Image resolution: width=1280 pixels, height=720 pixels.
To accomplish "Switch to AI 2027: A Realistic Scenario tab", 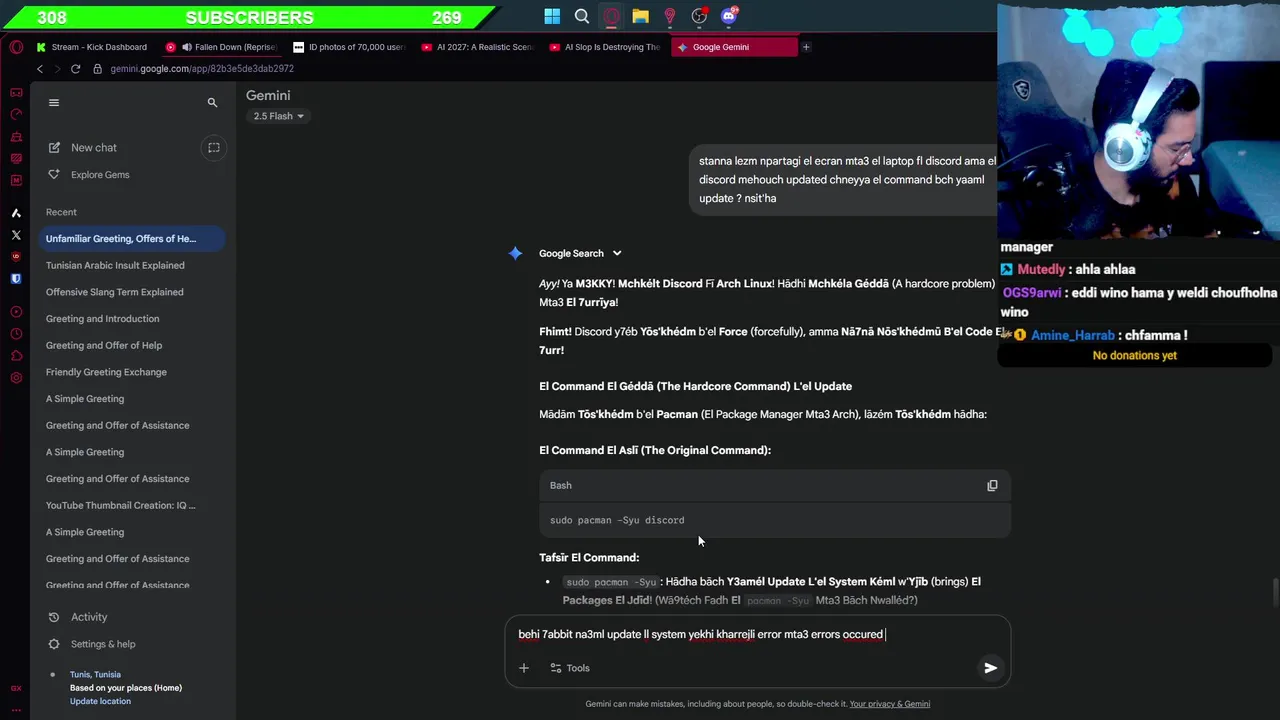I will click(x=478, y=47).
